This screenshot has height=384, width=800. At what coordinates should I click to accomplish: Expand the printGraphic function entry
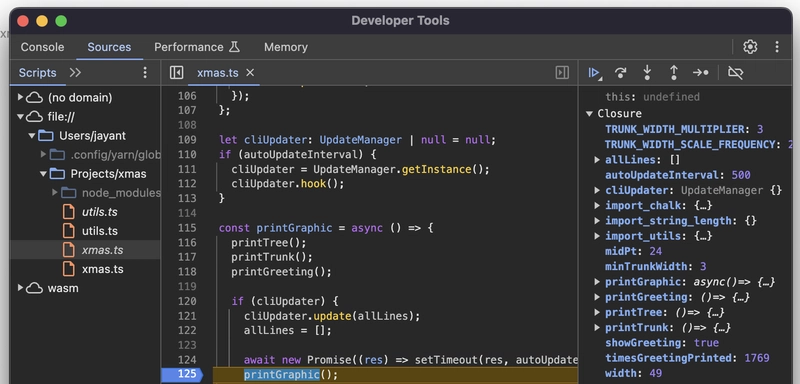(x=597, y=281)
